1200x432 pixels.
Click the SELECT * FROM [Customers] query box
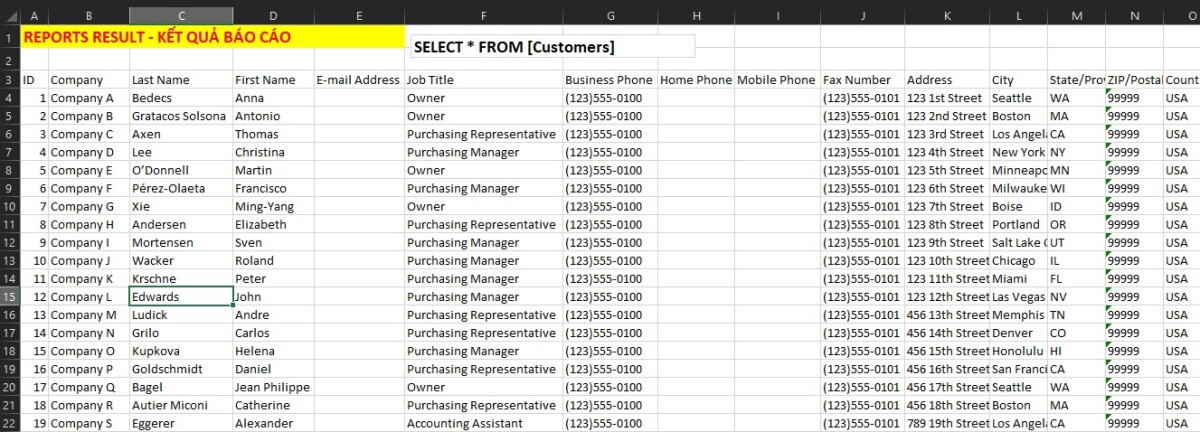[x=552, y=47]
